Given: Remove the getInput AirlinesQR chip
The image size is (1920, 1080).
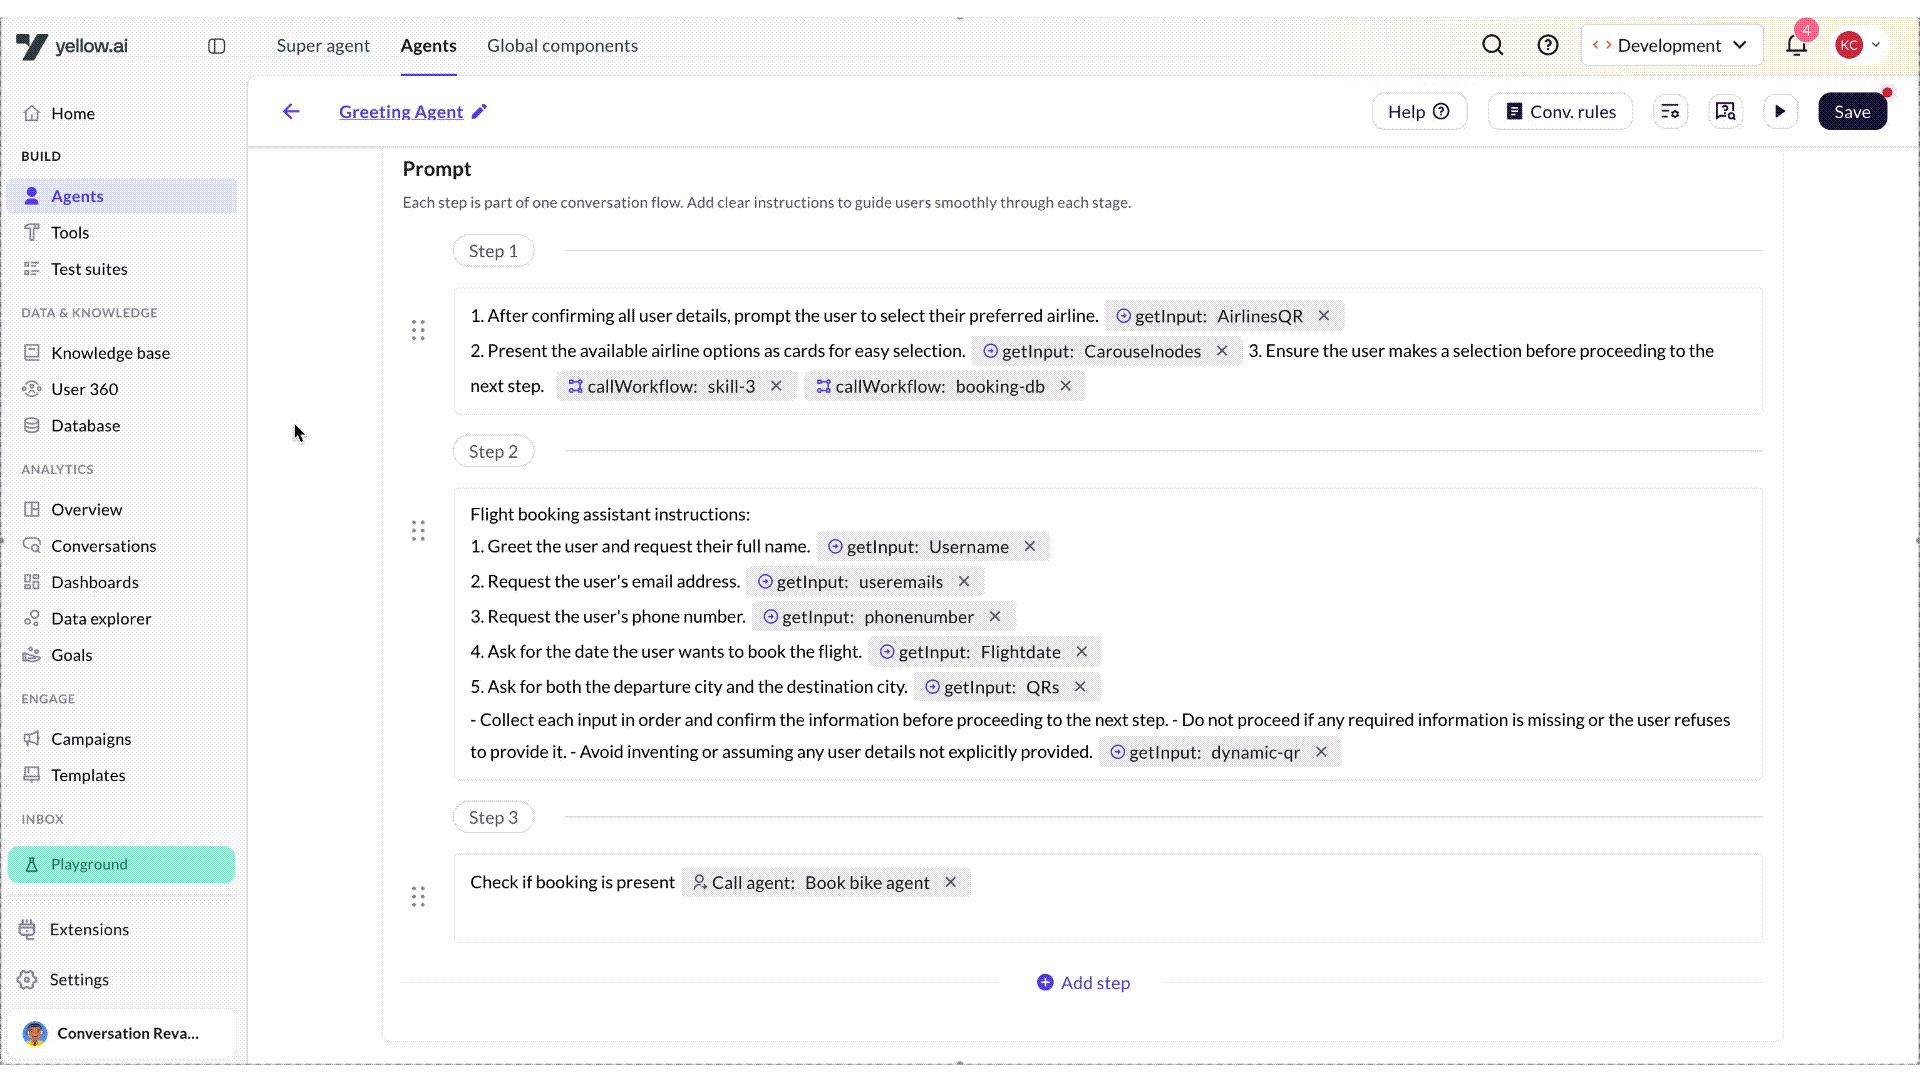Looking at the screenshot, I should [1324, 316].
